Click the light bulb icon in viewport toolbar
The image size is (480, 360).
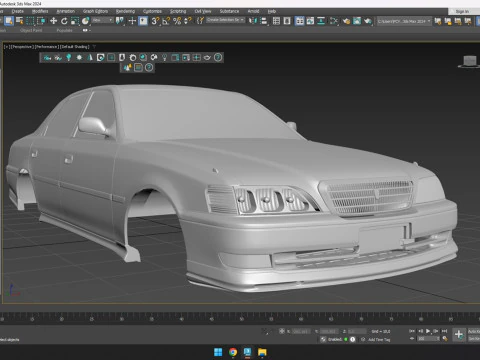[x=164, y=57]
